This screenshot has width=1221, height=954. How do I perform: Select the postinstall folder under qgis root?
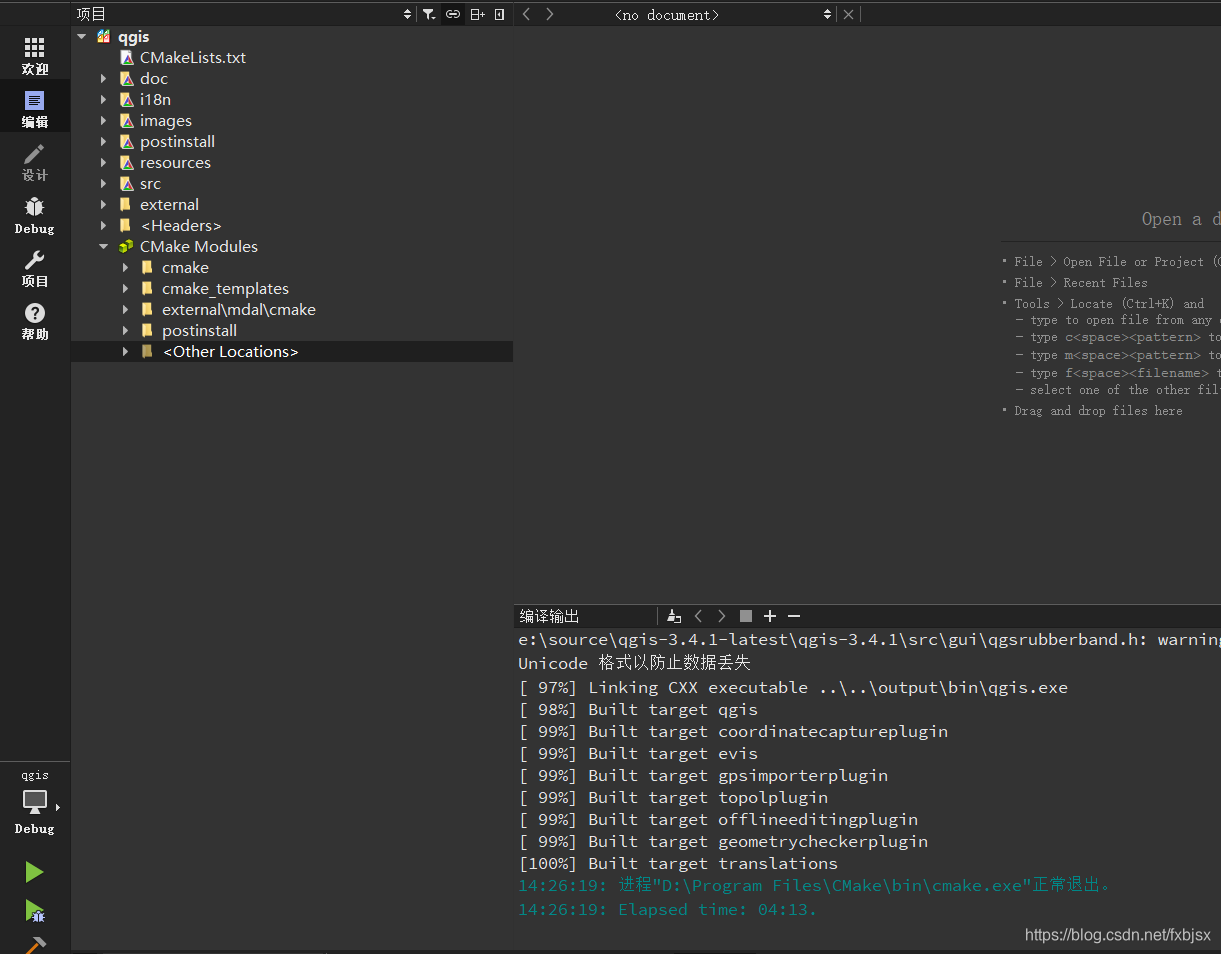pyautogui.click(x=177, y=141)
